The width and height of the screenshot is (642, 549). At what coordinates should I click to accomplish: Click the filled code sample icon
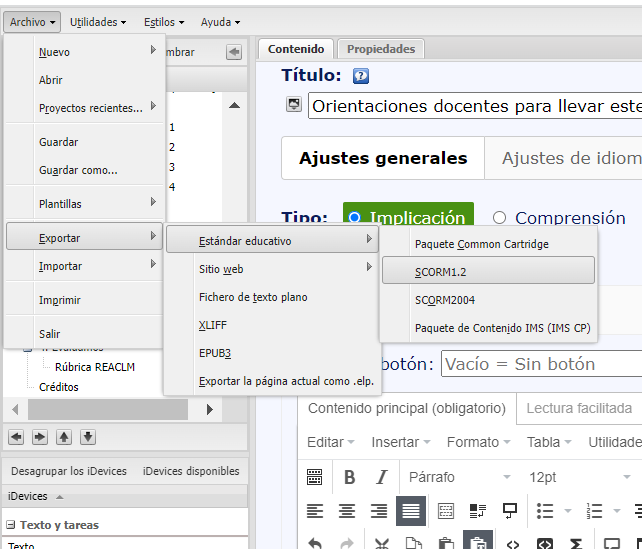tap(545, 543)
